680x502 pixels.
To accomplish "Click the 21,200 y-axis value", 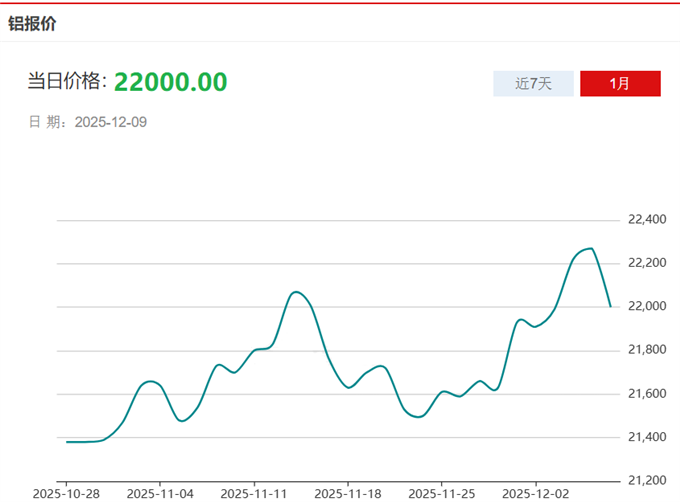I will point(646,481).
